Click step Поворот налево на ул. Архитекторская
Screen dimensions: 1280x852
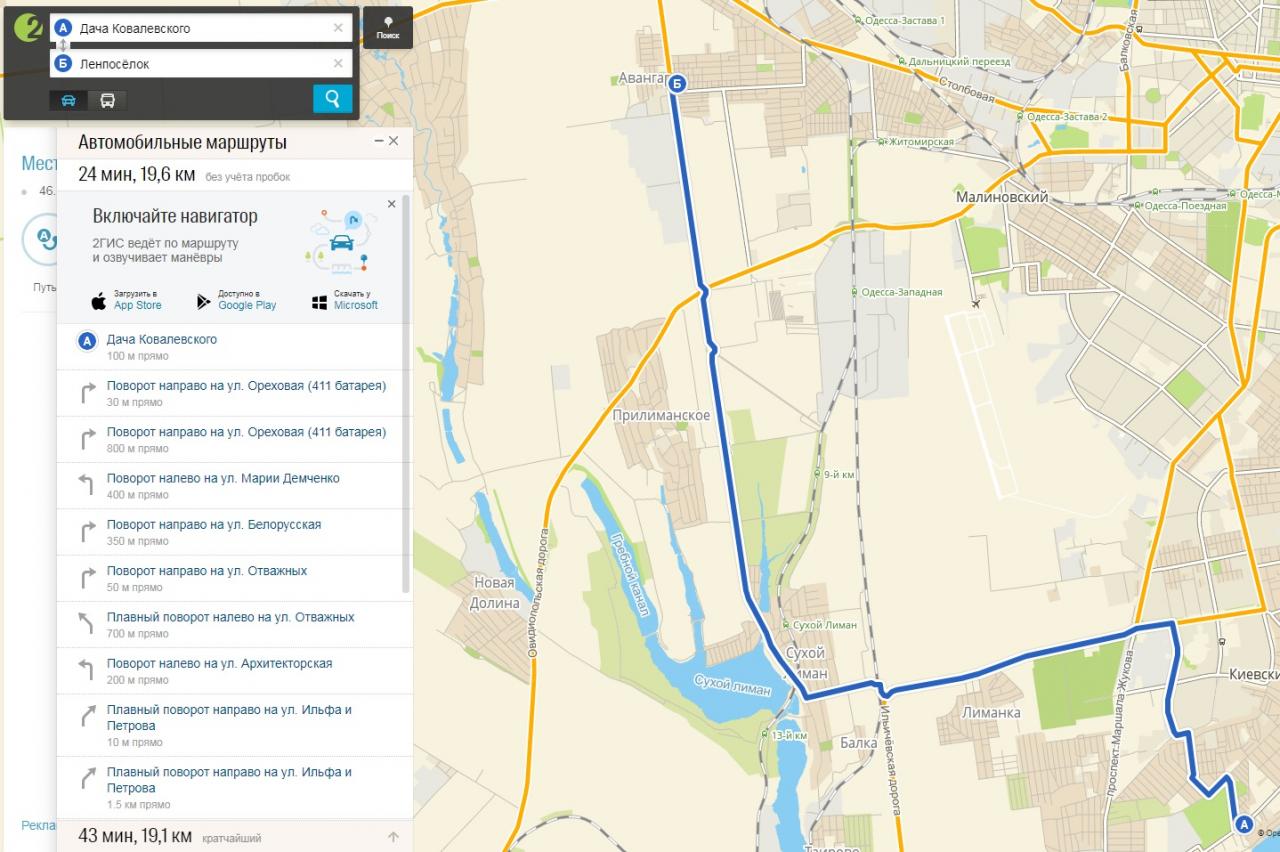pyautogui.click(x=219, y=664)
